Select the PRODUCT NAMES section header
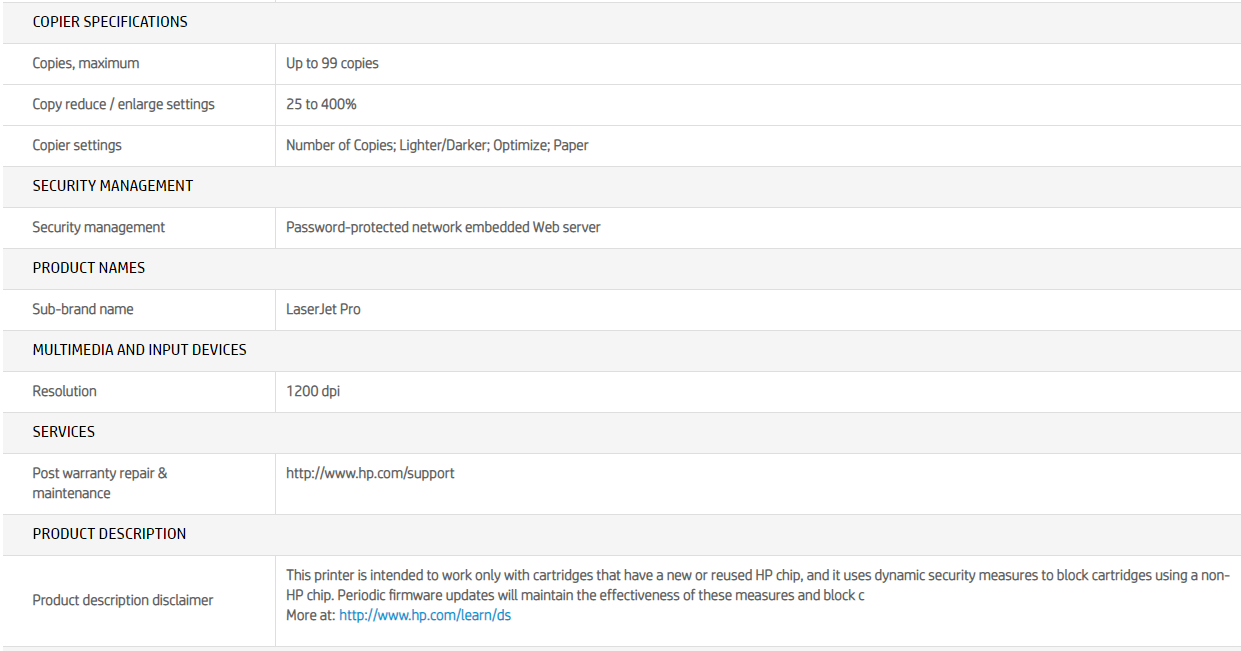 pos(89,268)
